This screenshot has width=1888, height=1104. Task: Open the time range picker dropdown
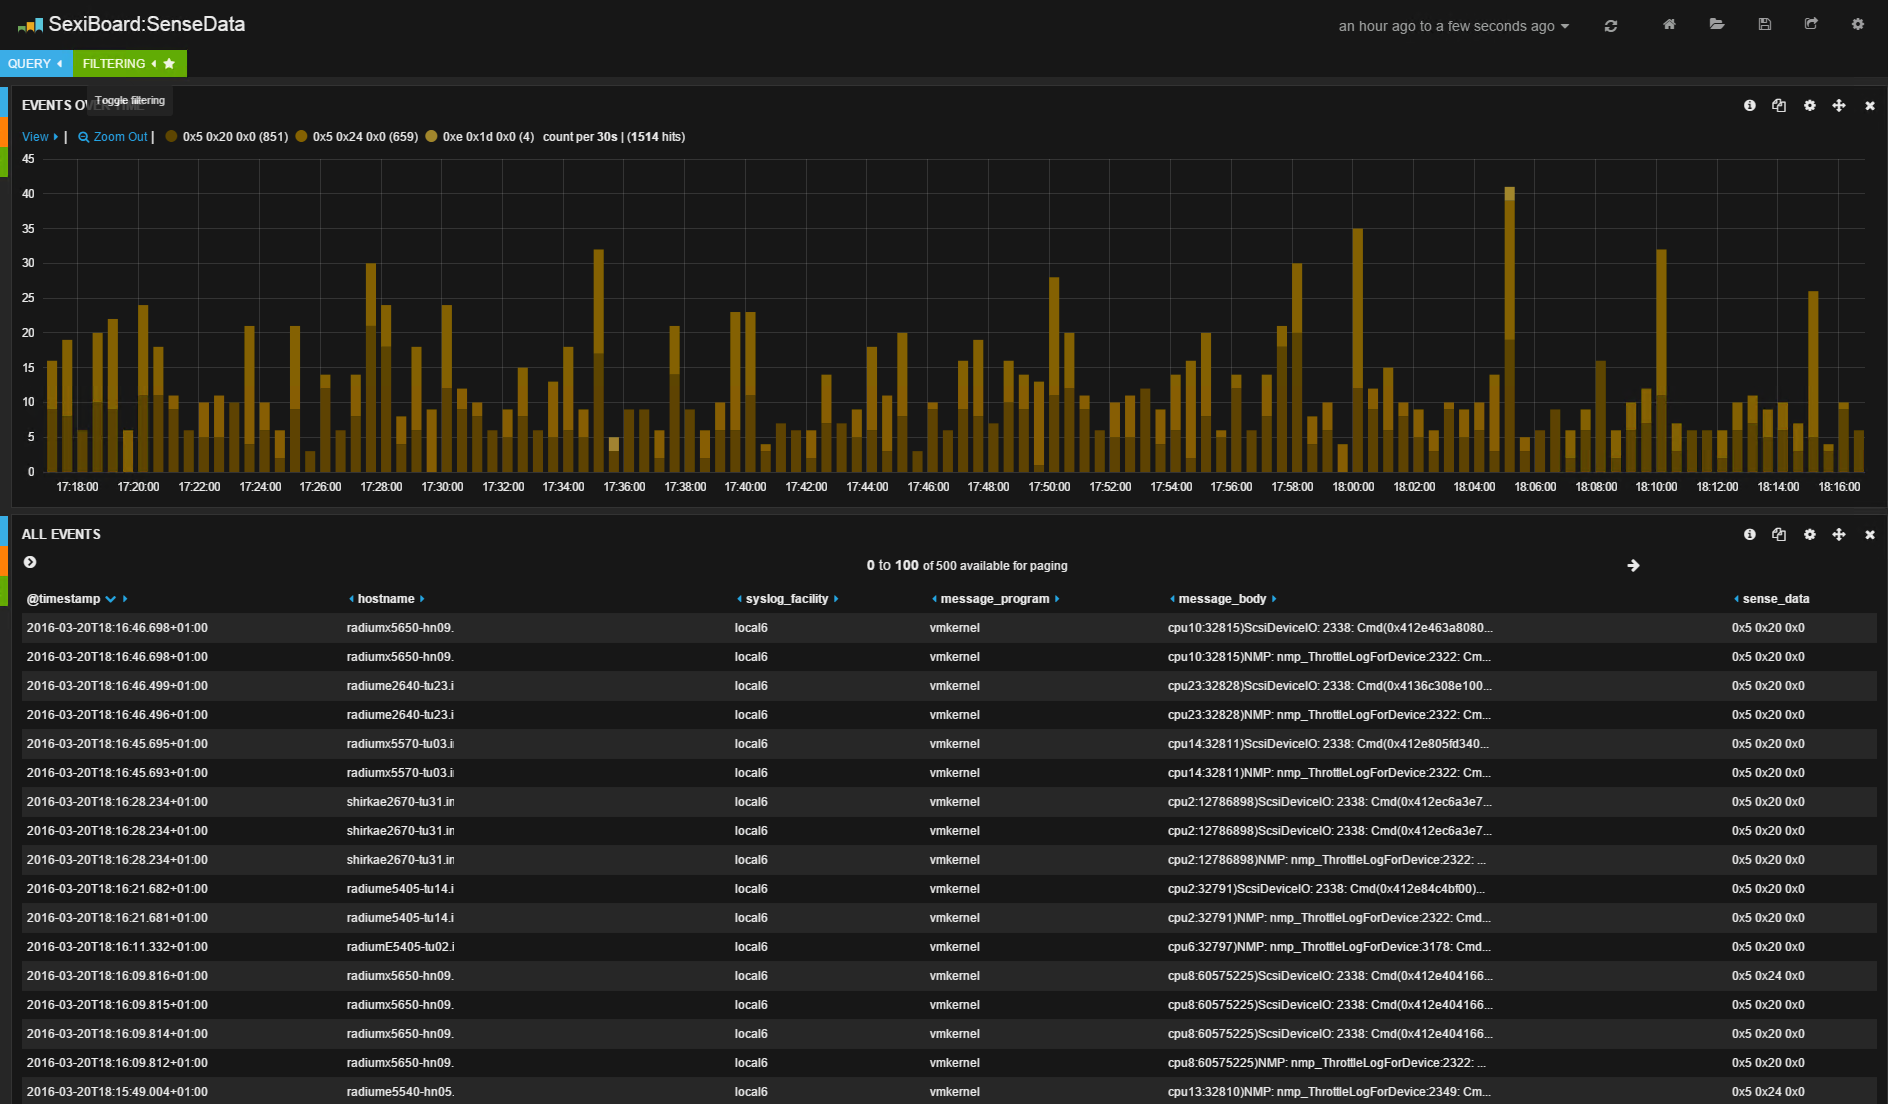coord(1453,26)
